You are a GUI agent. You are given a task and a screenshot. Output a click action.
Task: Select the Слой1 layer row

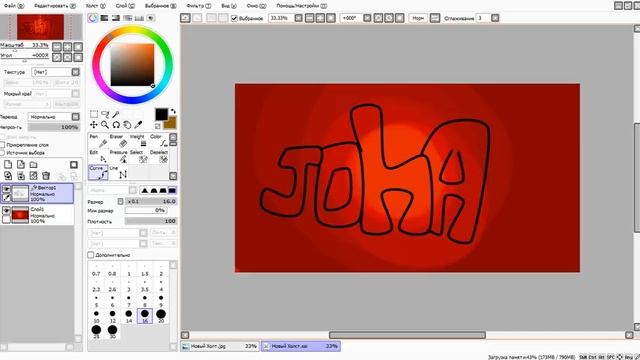[38, 215]
